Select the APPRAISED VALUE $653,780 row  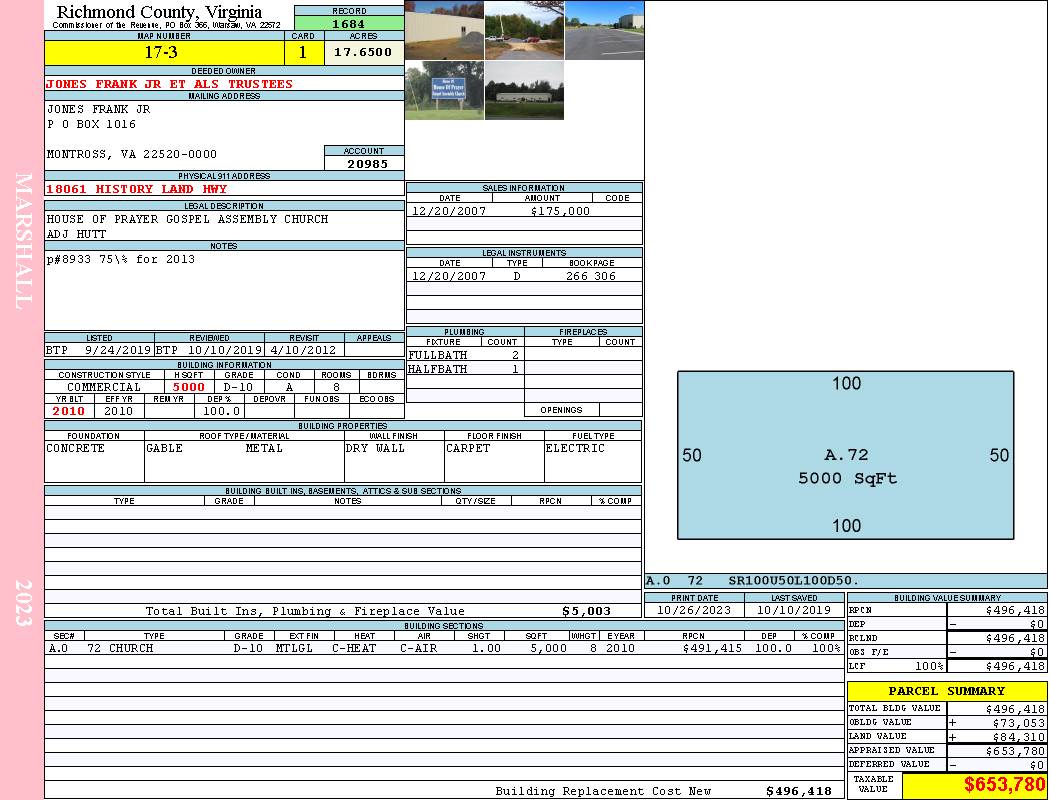(x=947, y=751)
